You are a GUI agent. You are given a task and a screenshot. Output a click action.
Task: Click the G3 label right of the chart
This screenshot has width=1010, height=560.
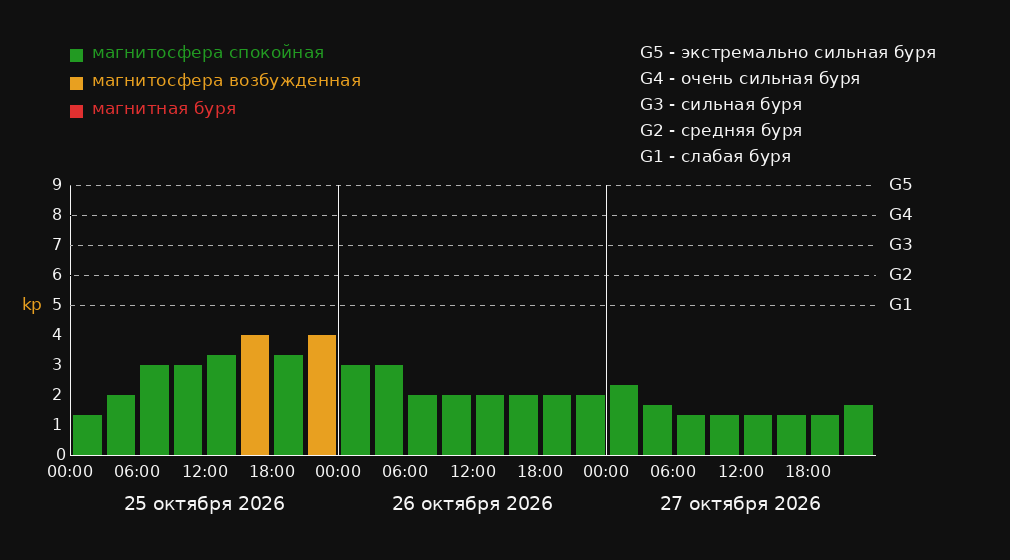(x=900, y=245)
